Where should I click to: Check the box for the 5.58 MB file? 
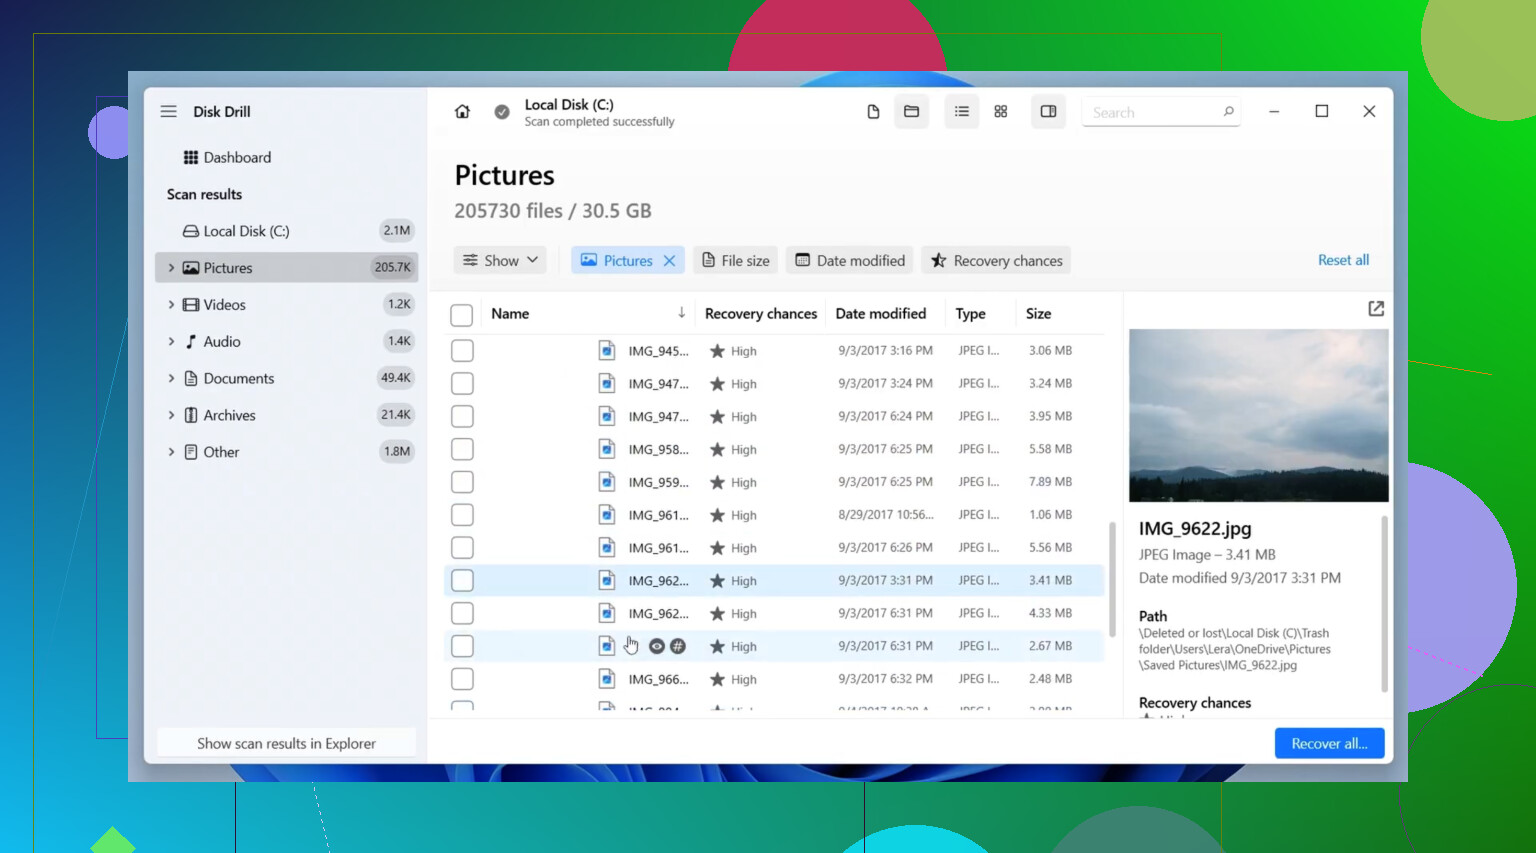tap(462, 450)
